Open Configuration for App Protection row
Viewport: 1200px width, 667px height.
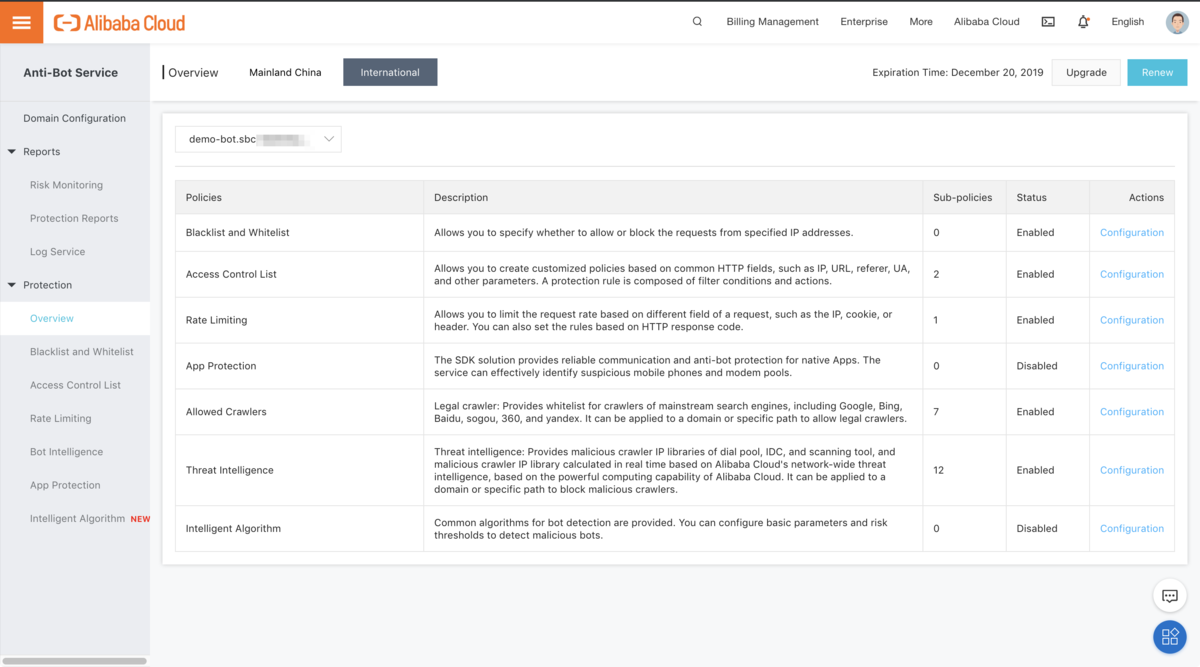click(1132, 366)
